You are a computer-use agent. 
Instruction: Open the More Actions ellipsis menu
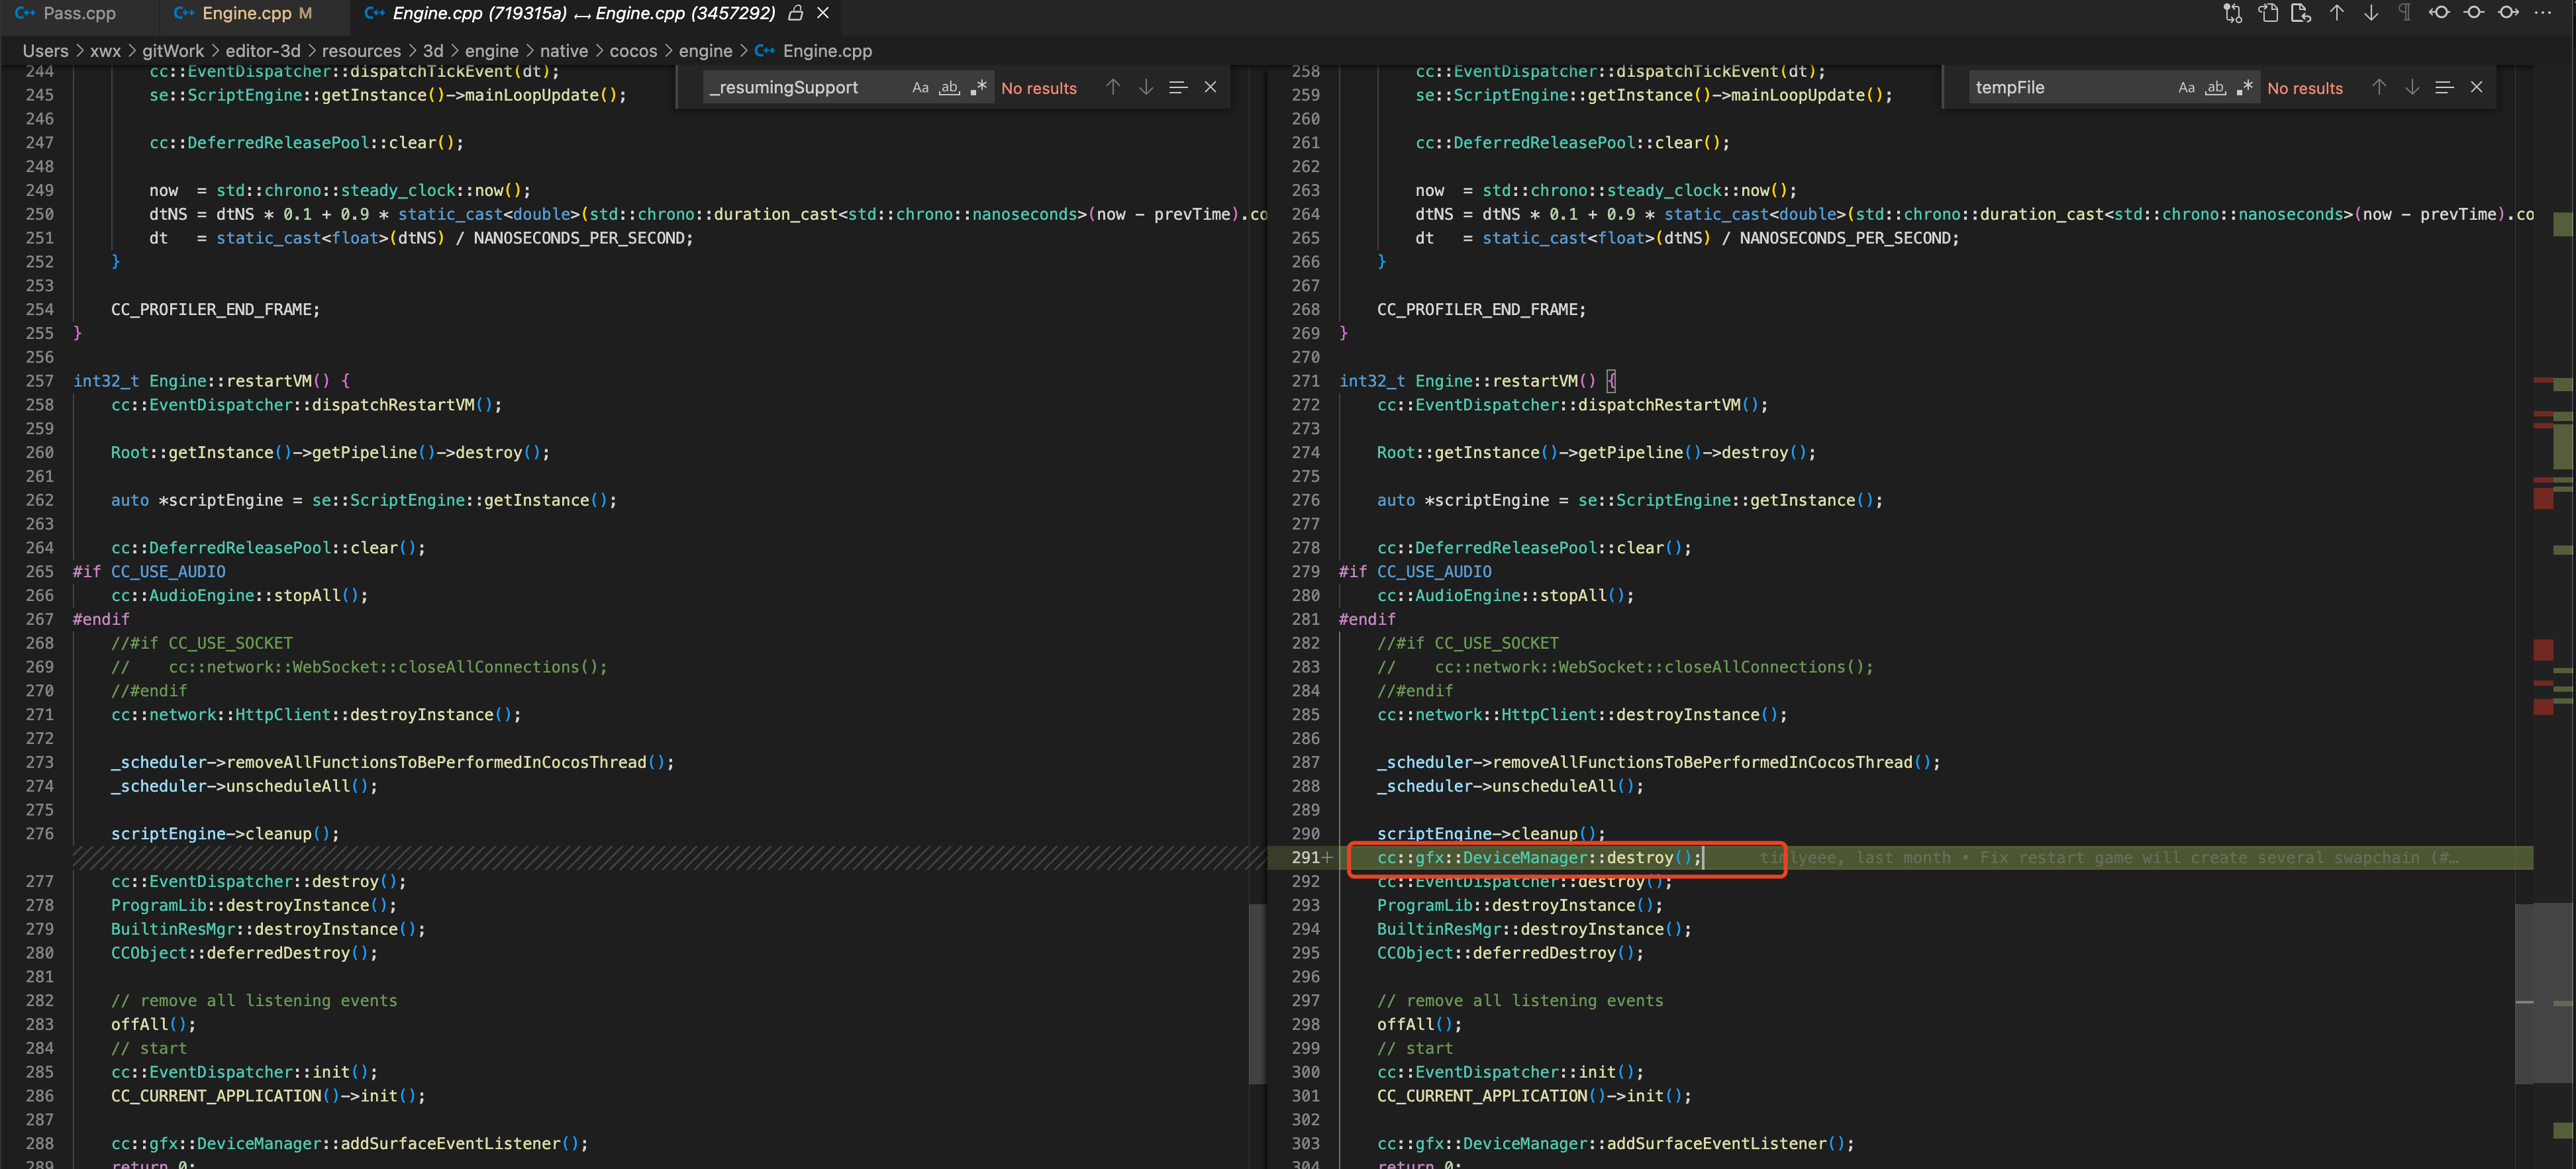pyautogui.click(x=2543, y=13)
